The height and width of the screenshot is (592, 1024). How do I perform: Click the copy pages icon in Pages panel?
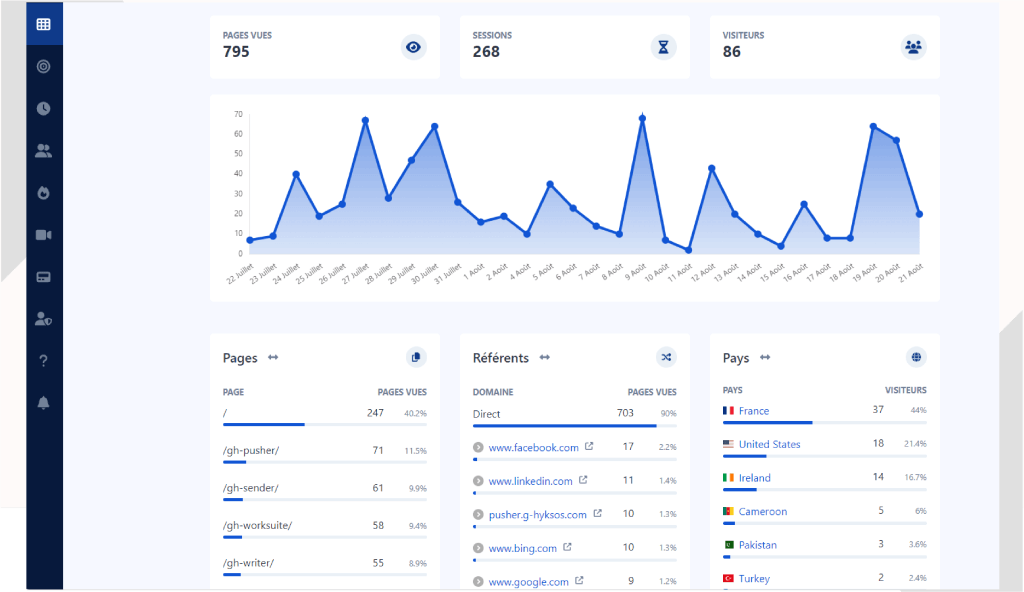click(416, 357)
